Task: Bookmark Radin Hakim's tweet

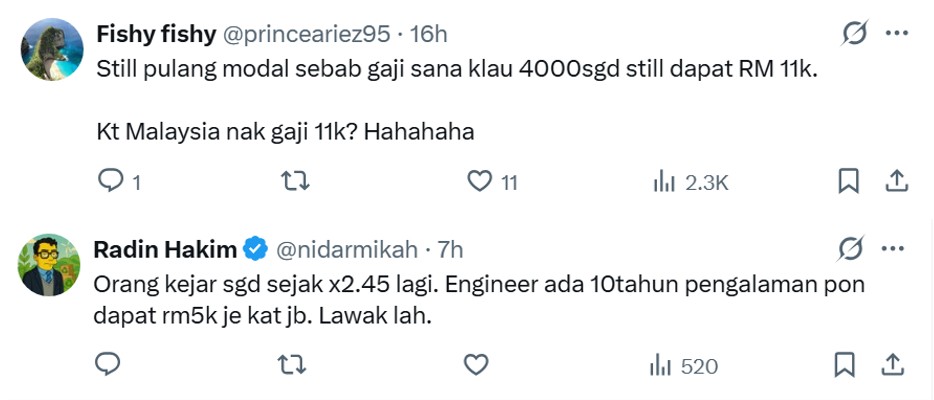Action: tap(847, 365)
